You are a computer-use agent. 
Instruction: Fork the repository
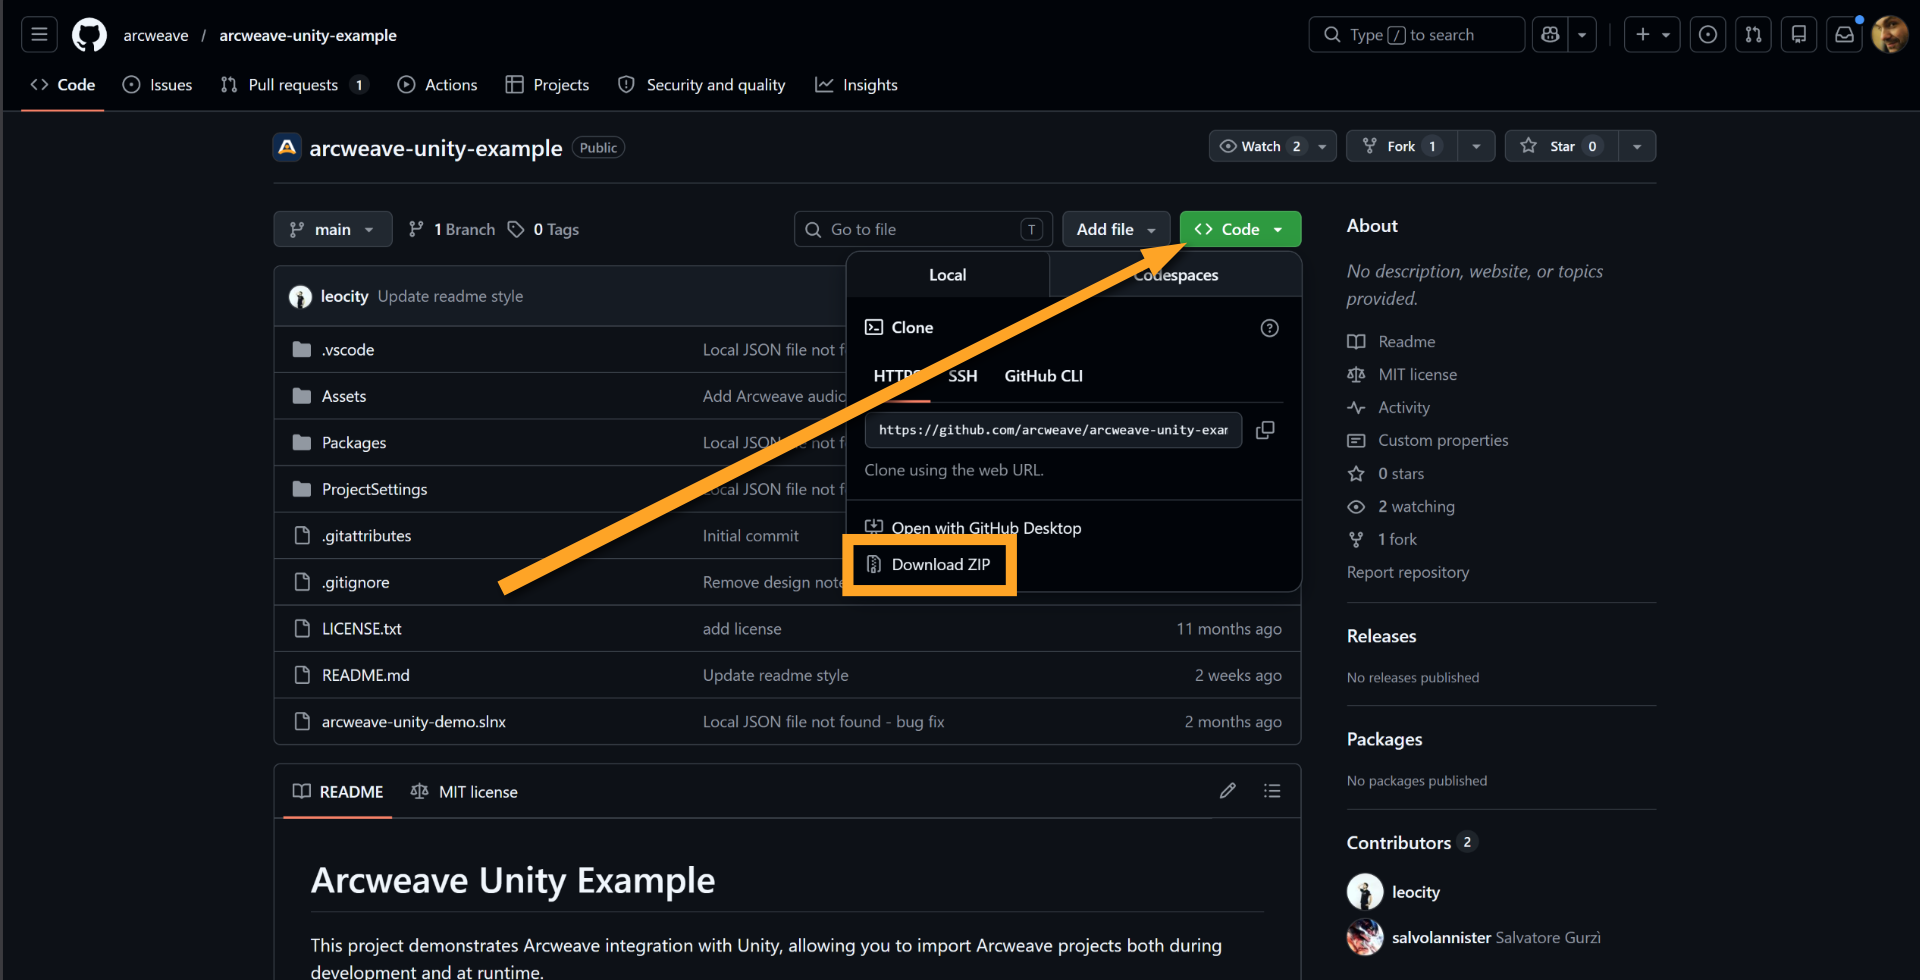click(1401, 147)
